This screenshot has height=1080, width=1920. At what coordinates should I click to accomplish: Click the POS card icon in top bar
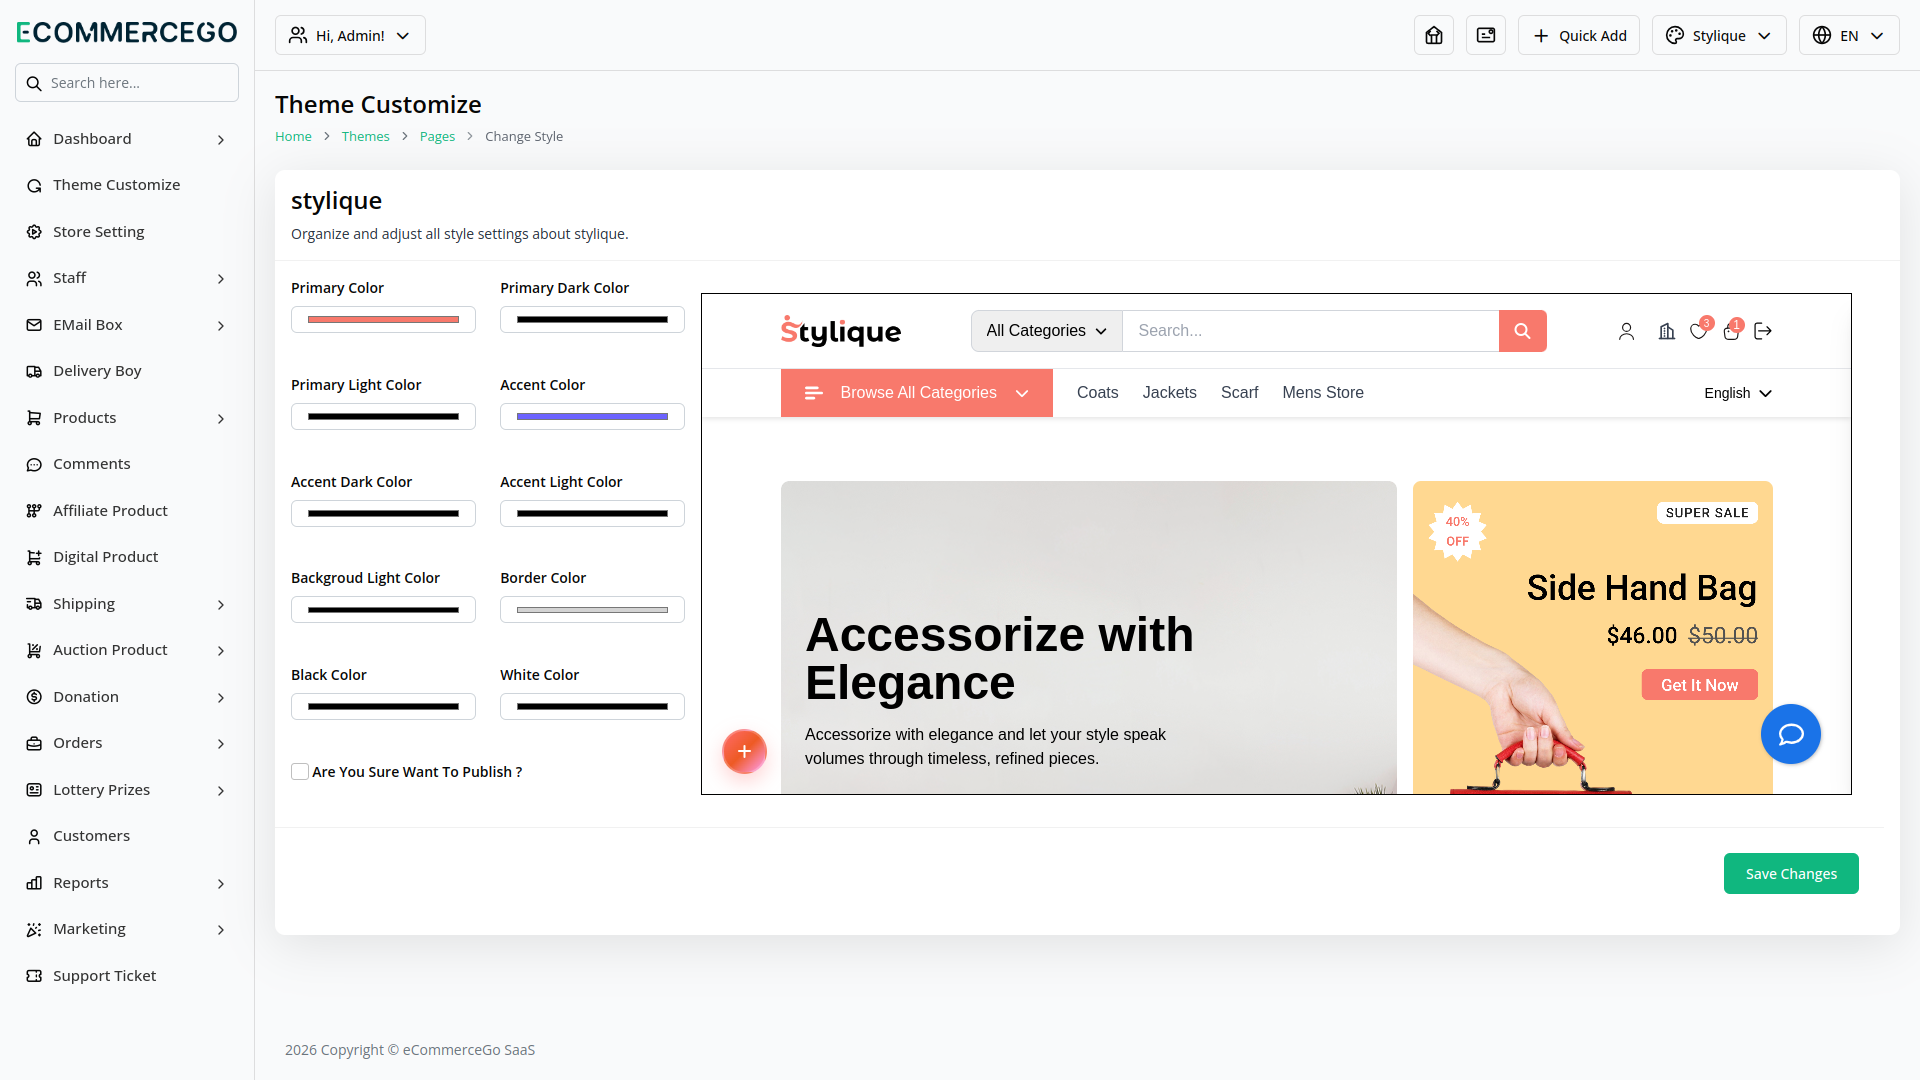pos(1485,35)
